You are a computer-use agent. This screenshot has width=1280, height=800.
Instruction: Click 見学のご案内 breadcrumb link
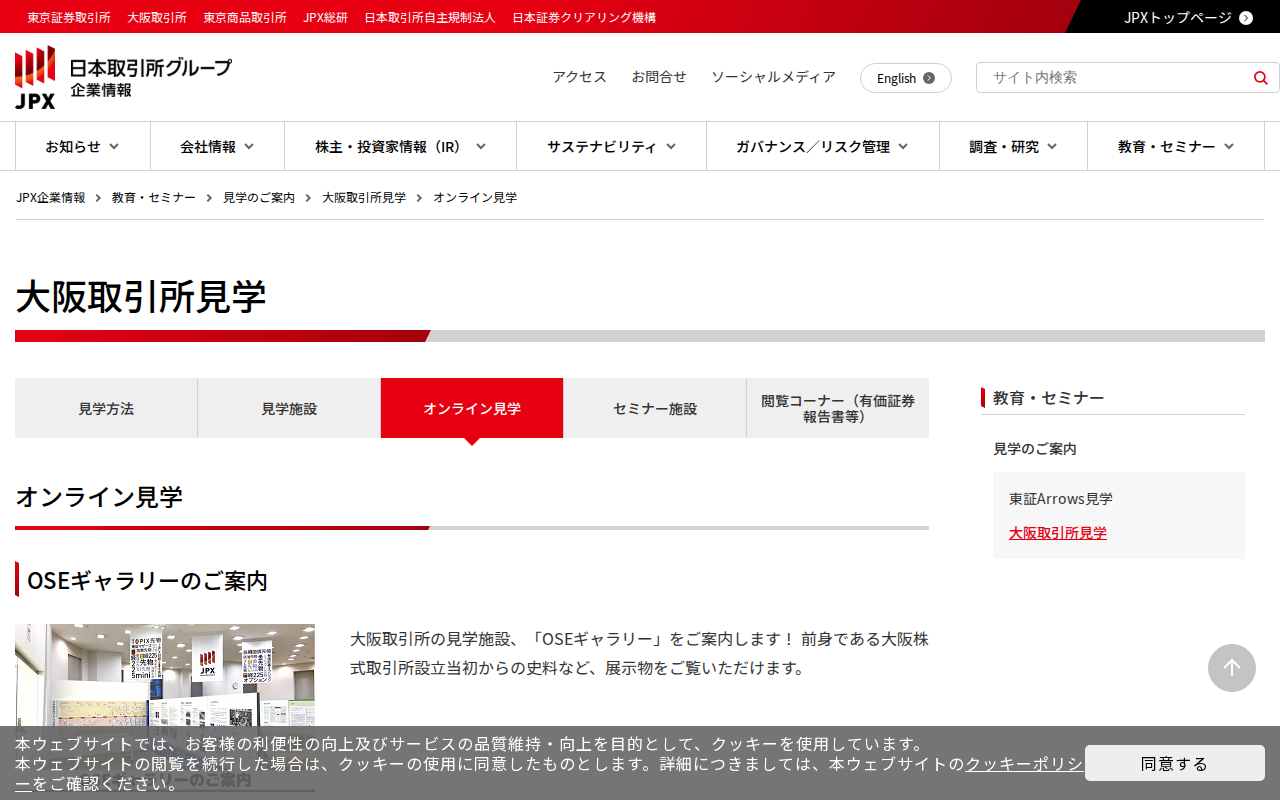click(259, 198)
